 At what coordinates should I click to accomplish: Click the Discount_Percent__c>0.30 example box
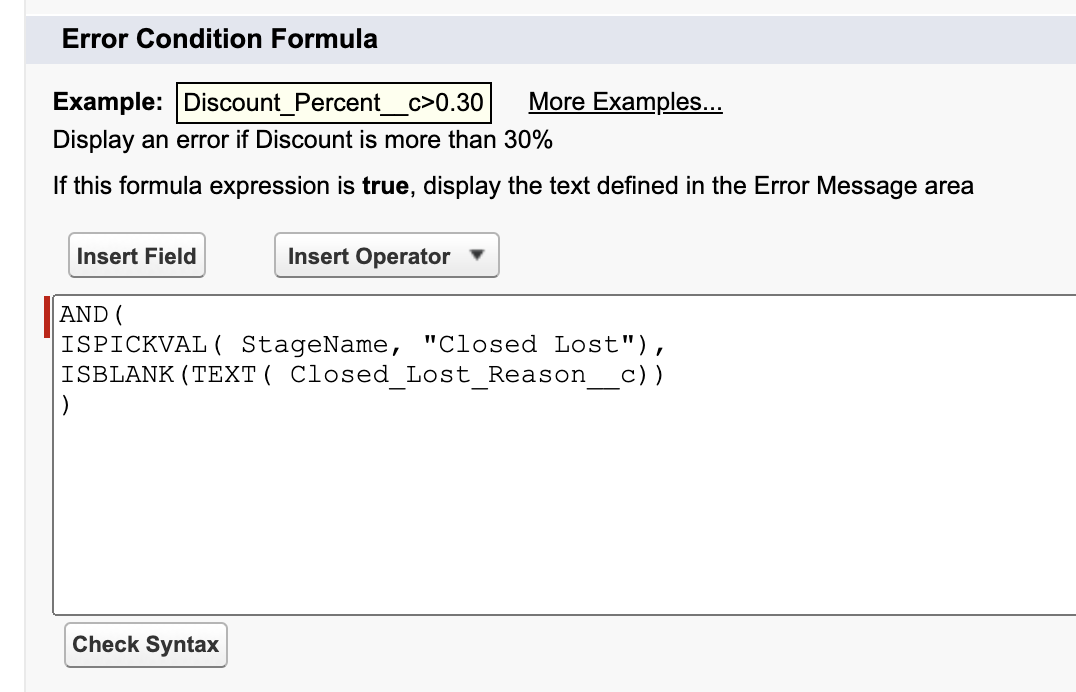(x=334, y=103)
